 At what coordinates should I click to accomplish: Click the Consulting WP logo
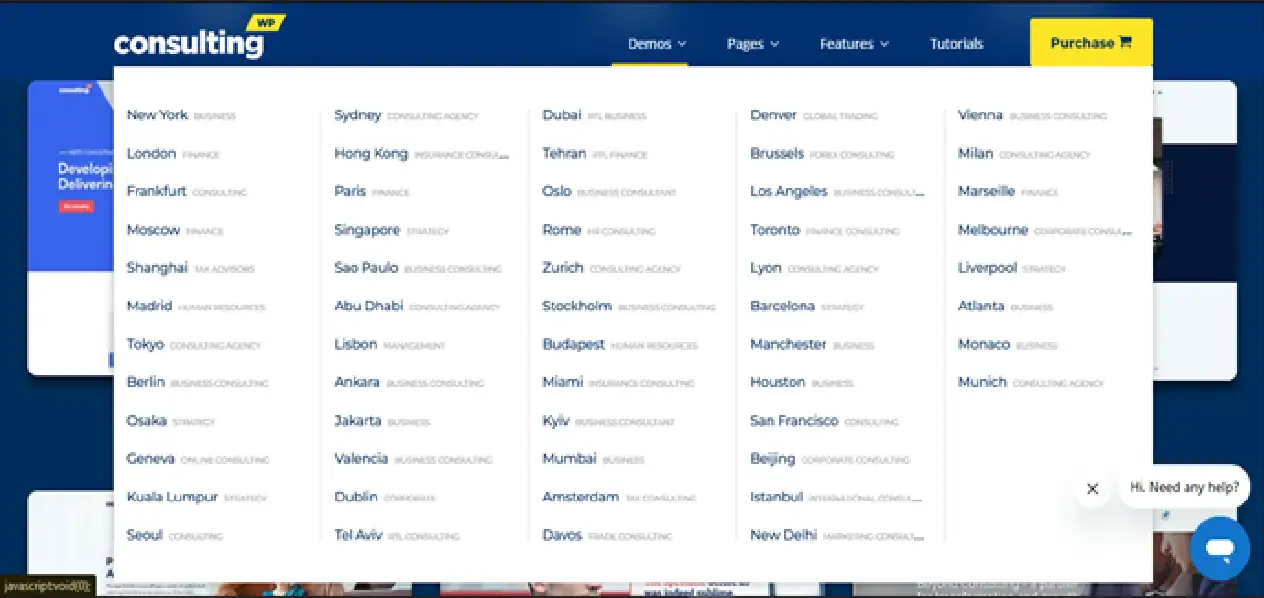click(199, 38)
